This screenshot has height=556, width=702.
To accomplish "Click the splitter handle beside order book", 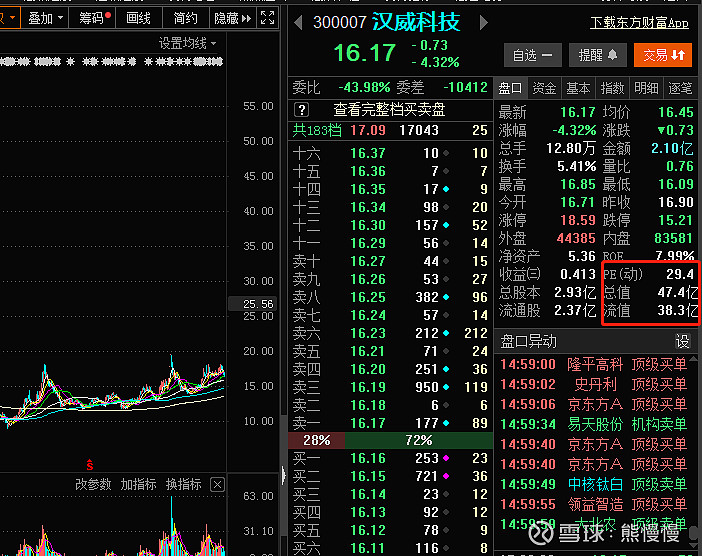I will (x=283, y=475).
